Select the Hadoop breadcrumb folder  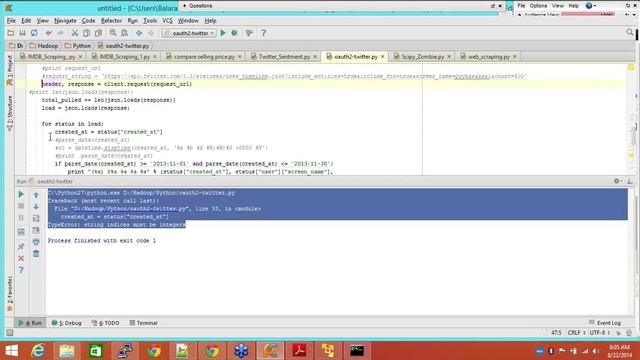(x=44, y=46)
